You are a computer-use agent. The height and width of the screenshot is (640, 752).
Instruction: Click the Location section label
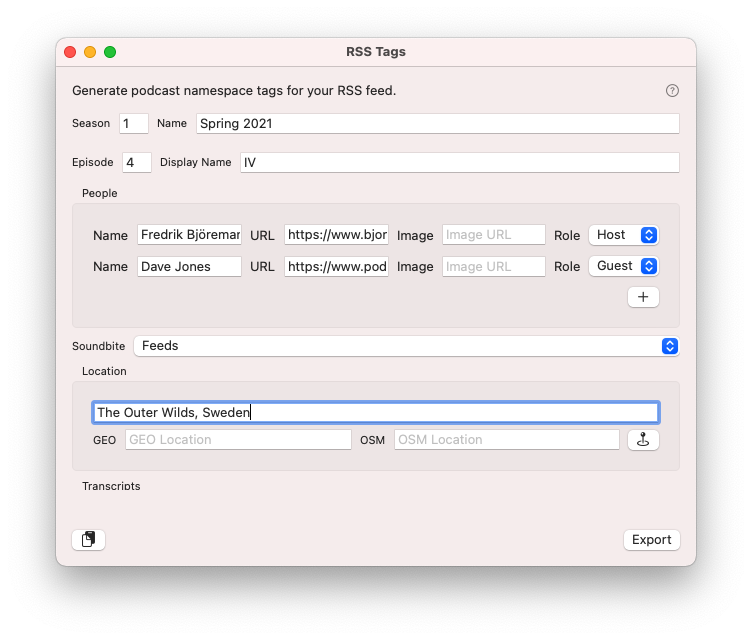tap(104, 371)
